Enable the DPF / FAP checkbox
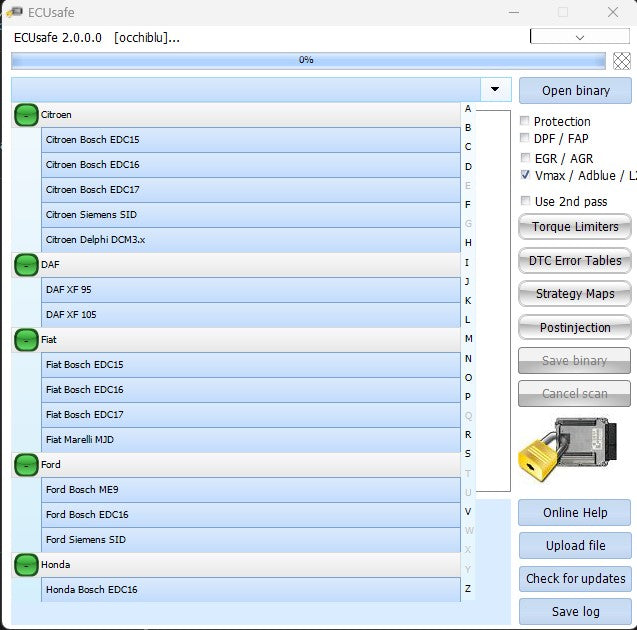Screen dimensions: 637x630 pos(524,138)
